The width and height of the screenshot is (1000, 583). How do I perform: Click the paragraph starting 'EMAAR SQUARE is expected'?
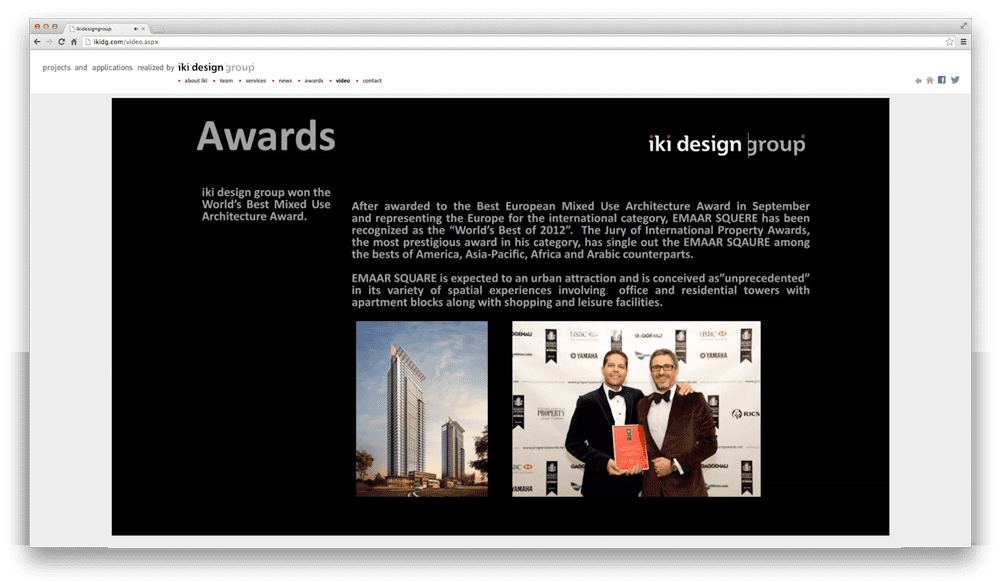pyautogui.click(x=580, y=290)
